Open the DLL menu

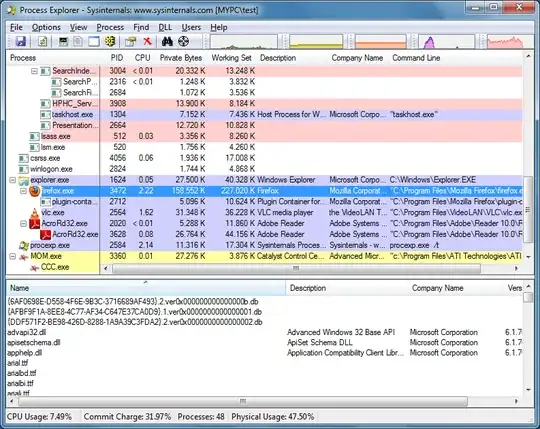click(165, 27)
